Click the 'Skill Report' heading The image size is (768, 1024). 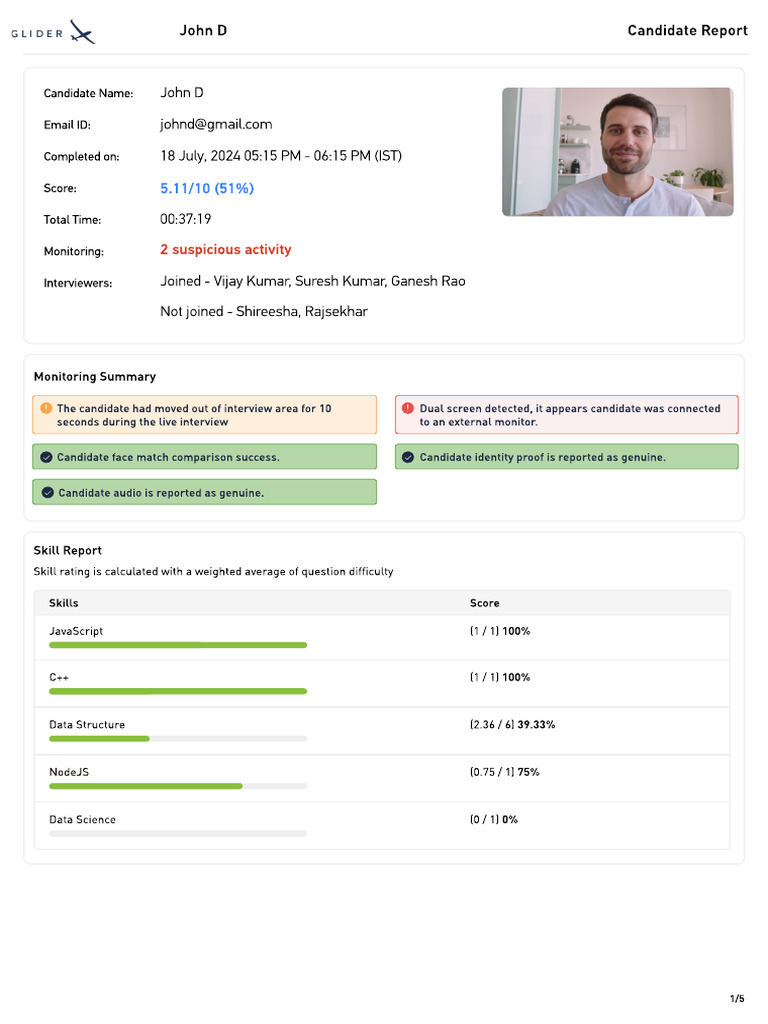tap(68, 551)
